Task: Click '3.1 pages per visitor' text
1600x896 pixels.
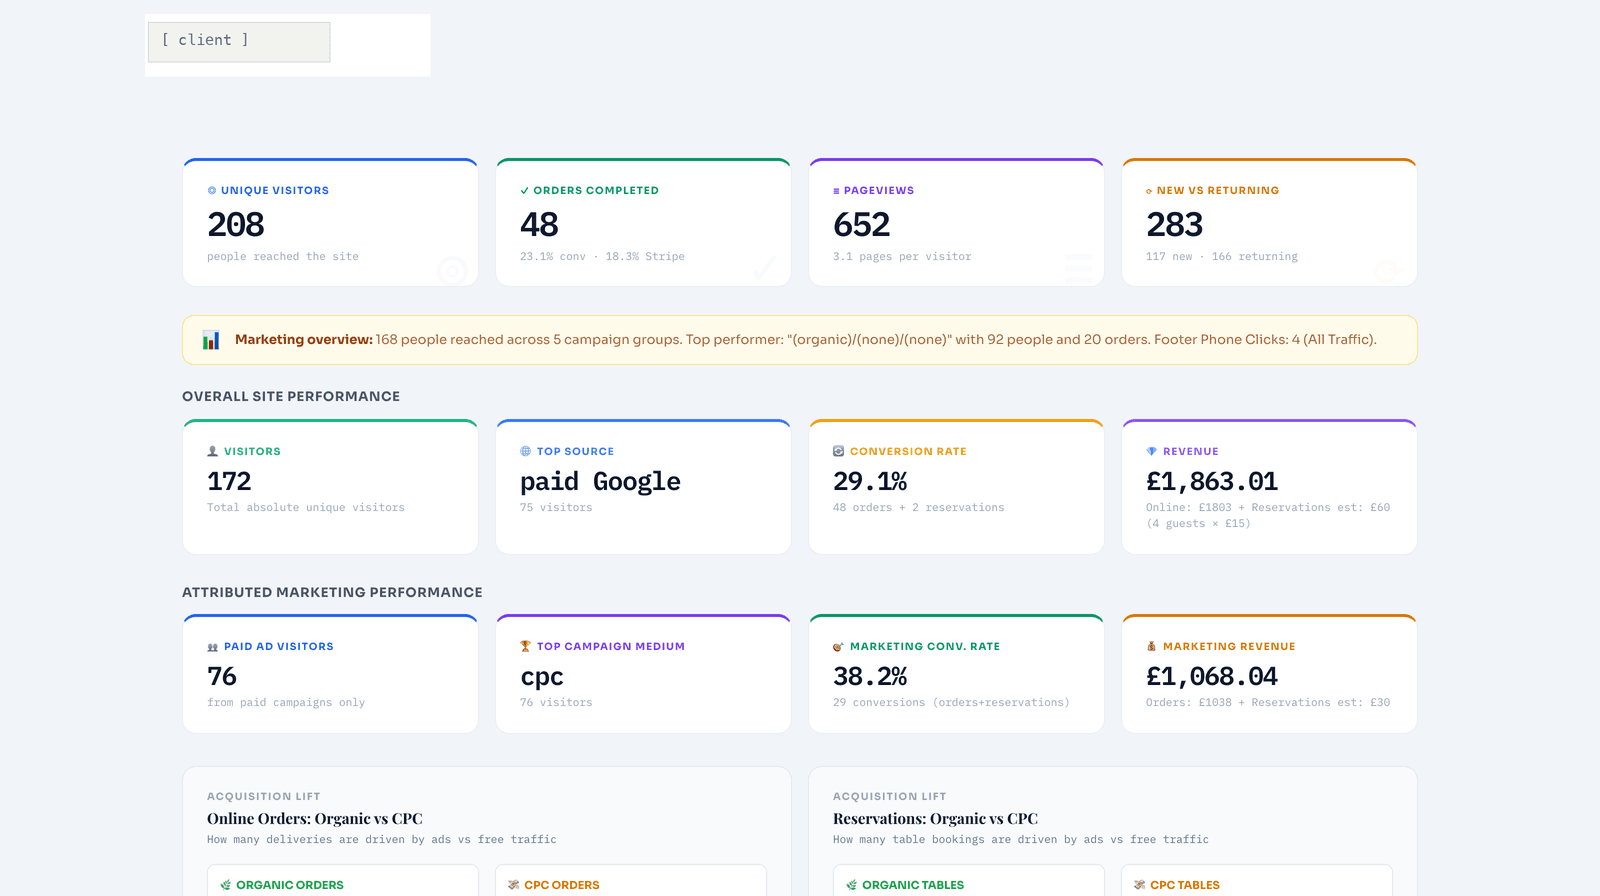Action: tap(902, 257)
